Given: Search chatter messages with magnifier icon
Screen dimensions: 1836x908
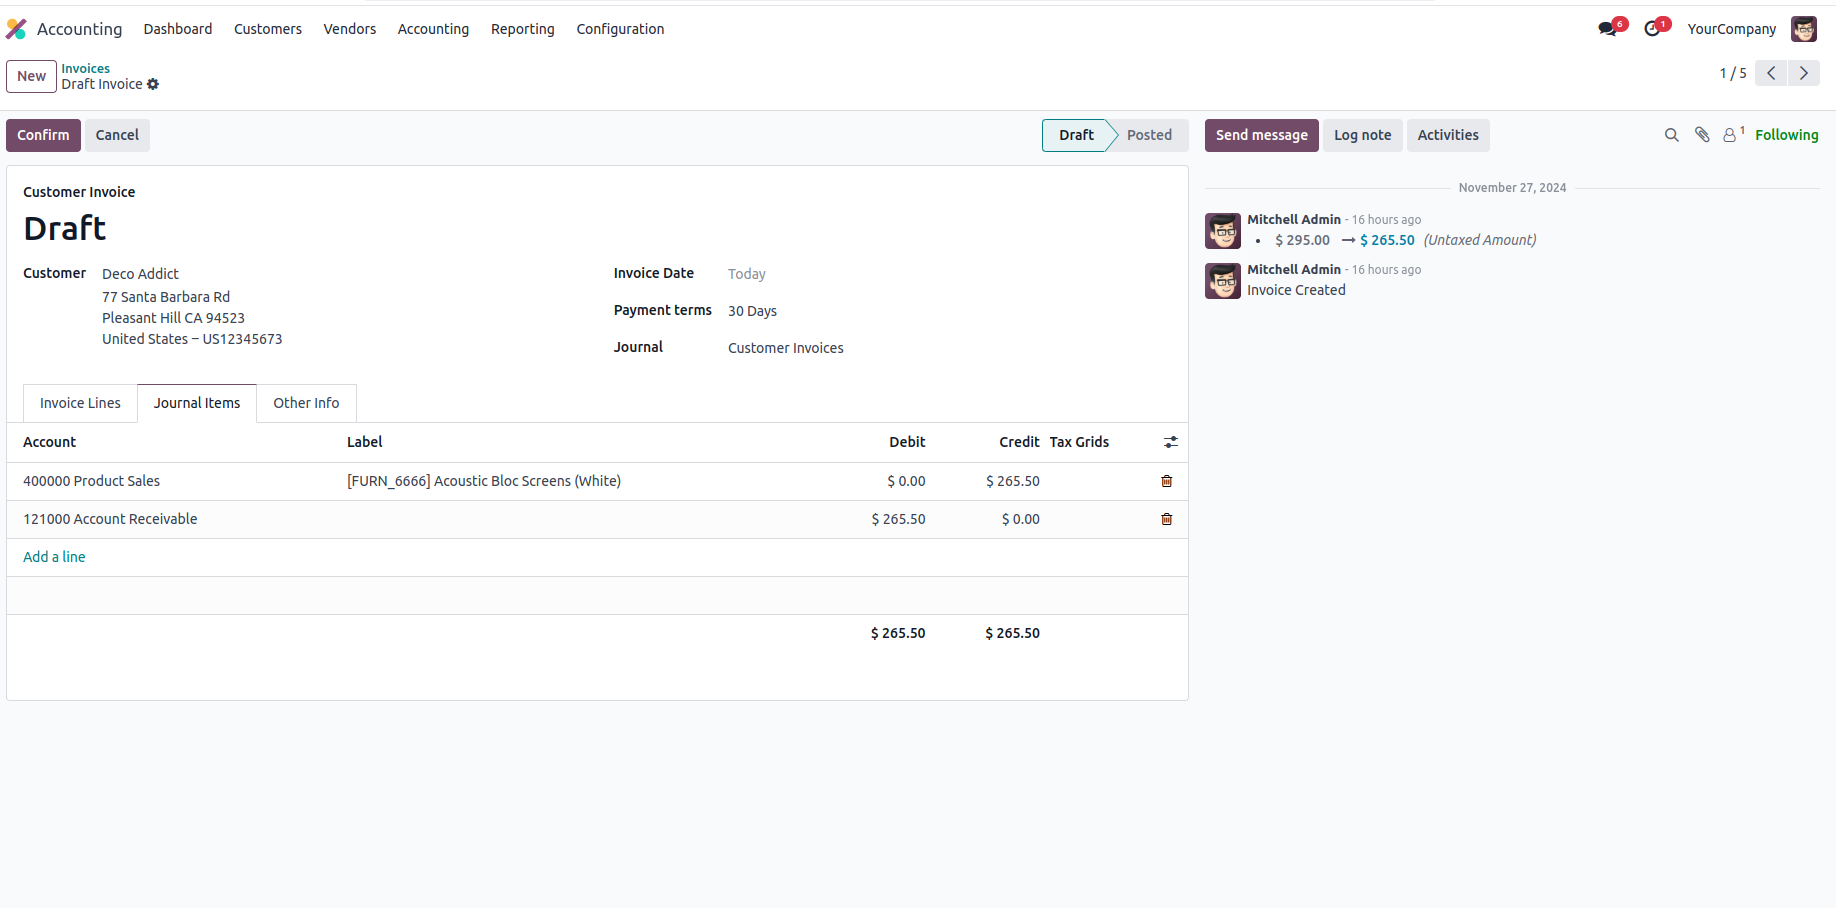Looking at the screenshot, I should pos(1671,135).
